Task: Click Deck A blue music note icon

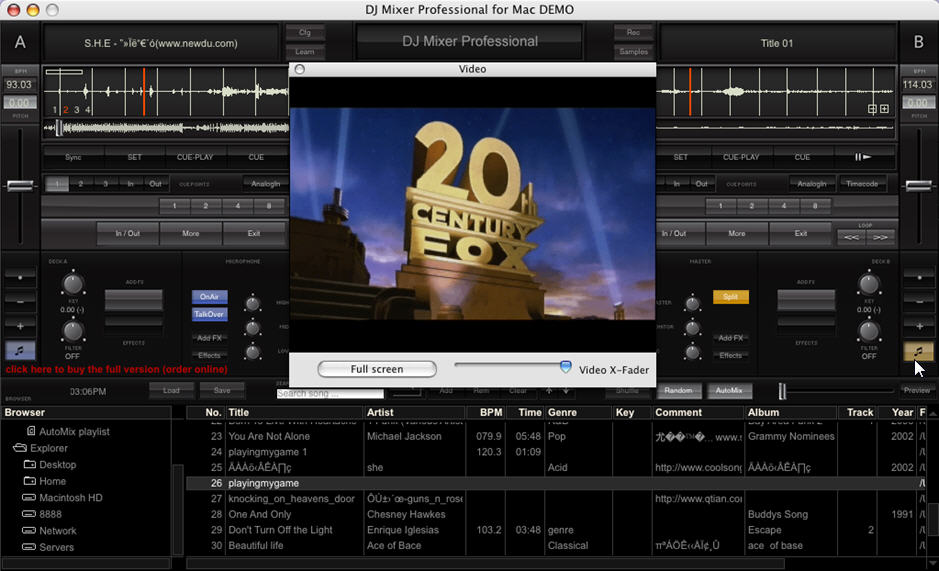Action: coord(20,351)
